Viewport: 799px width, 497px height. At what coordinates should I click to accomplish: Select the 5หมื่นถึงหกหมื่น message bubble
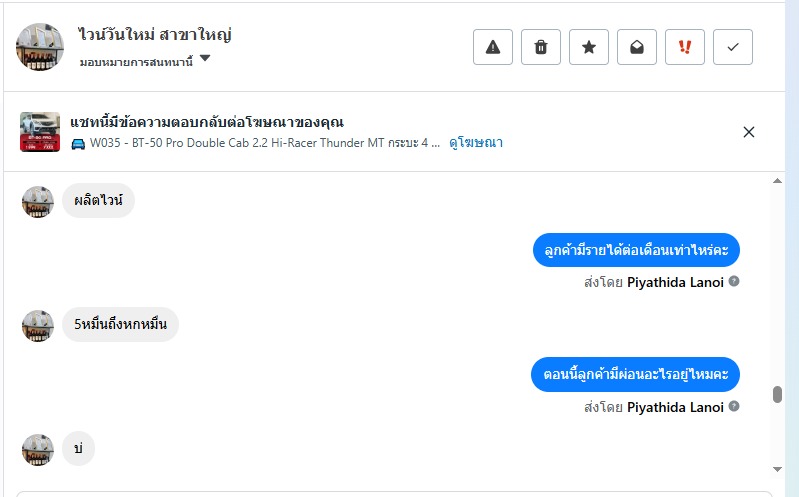(x=120, y=325)
